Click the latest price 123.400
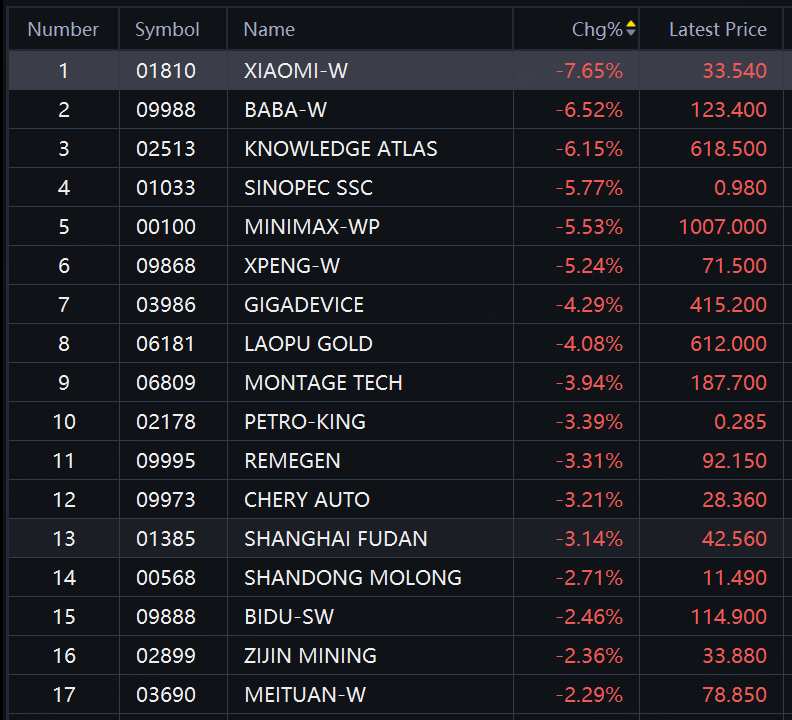Image resolution: width=792 pixels, height=720 pixels. [728, 110]
